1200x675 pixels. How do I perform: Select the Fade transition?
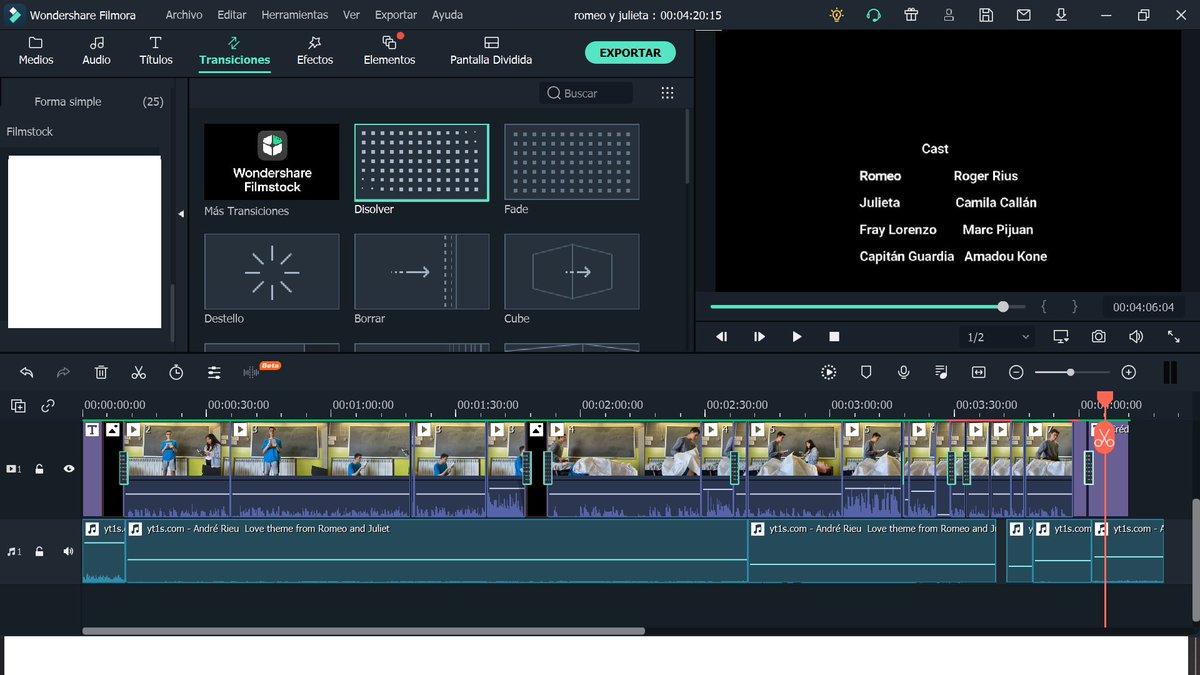tap(572, 162)
